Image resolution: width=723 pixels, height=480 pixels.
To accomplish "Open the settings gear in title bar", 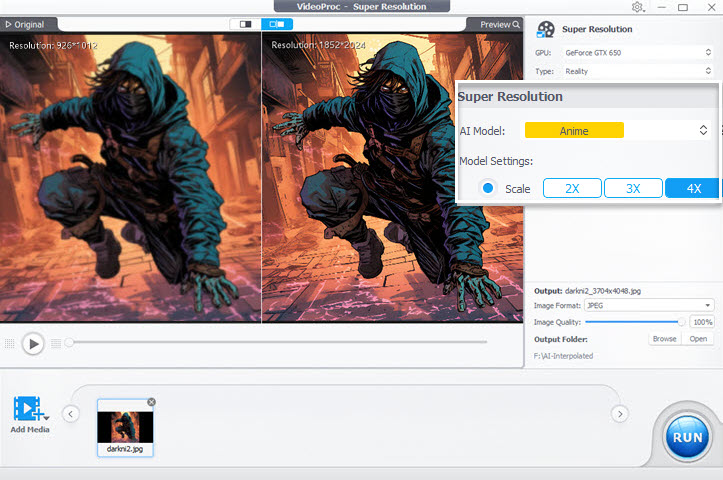I will point(638,7).
